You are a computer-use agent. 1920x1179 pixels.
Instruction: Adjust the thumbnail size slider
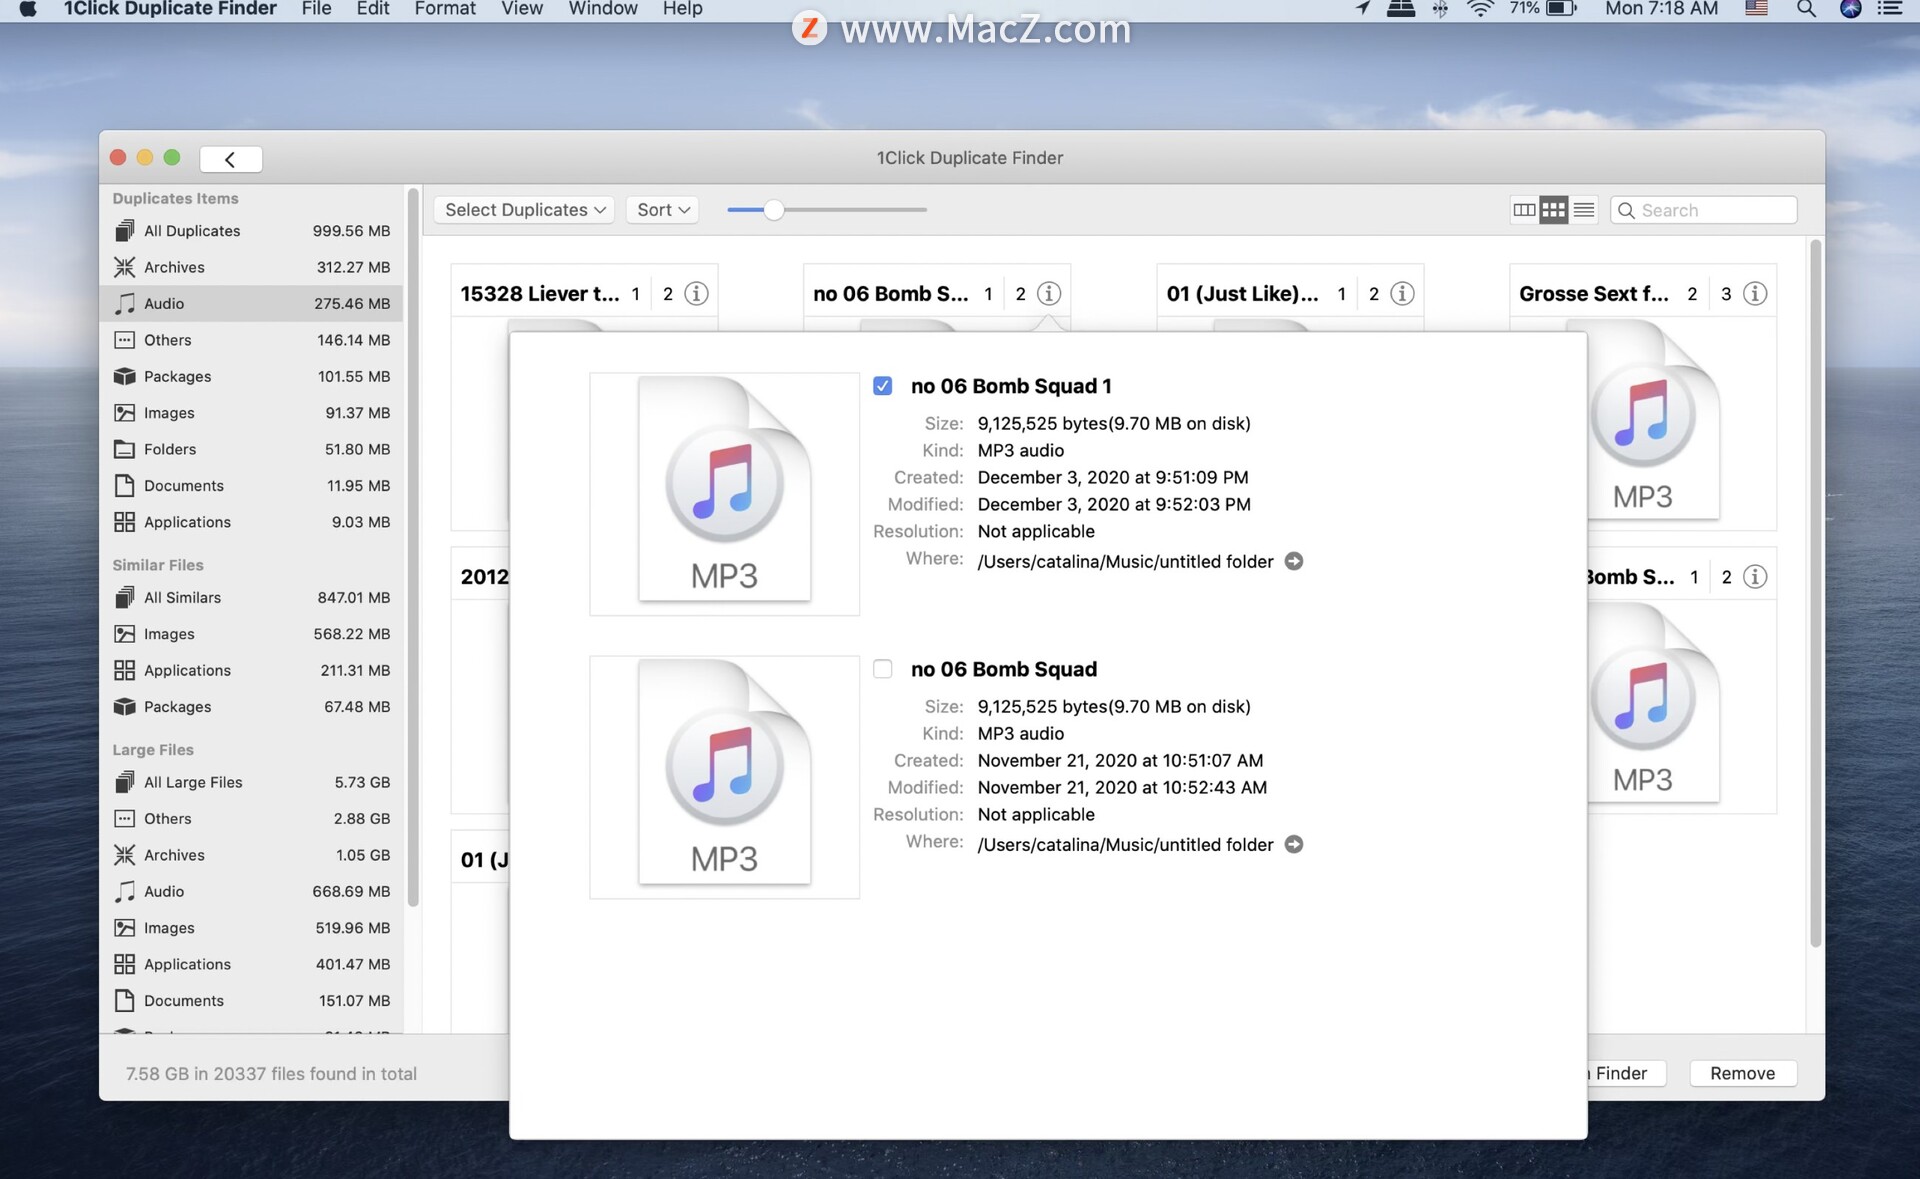click(774, 210)
